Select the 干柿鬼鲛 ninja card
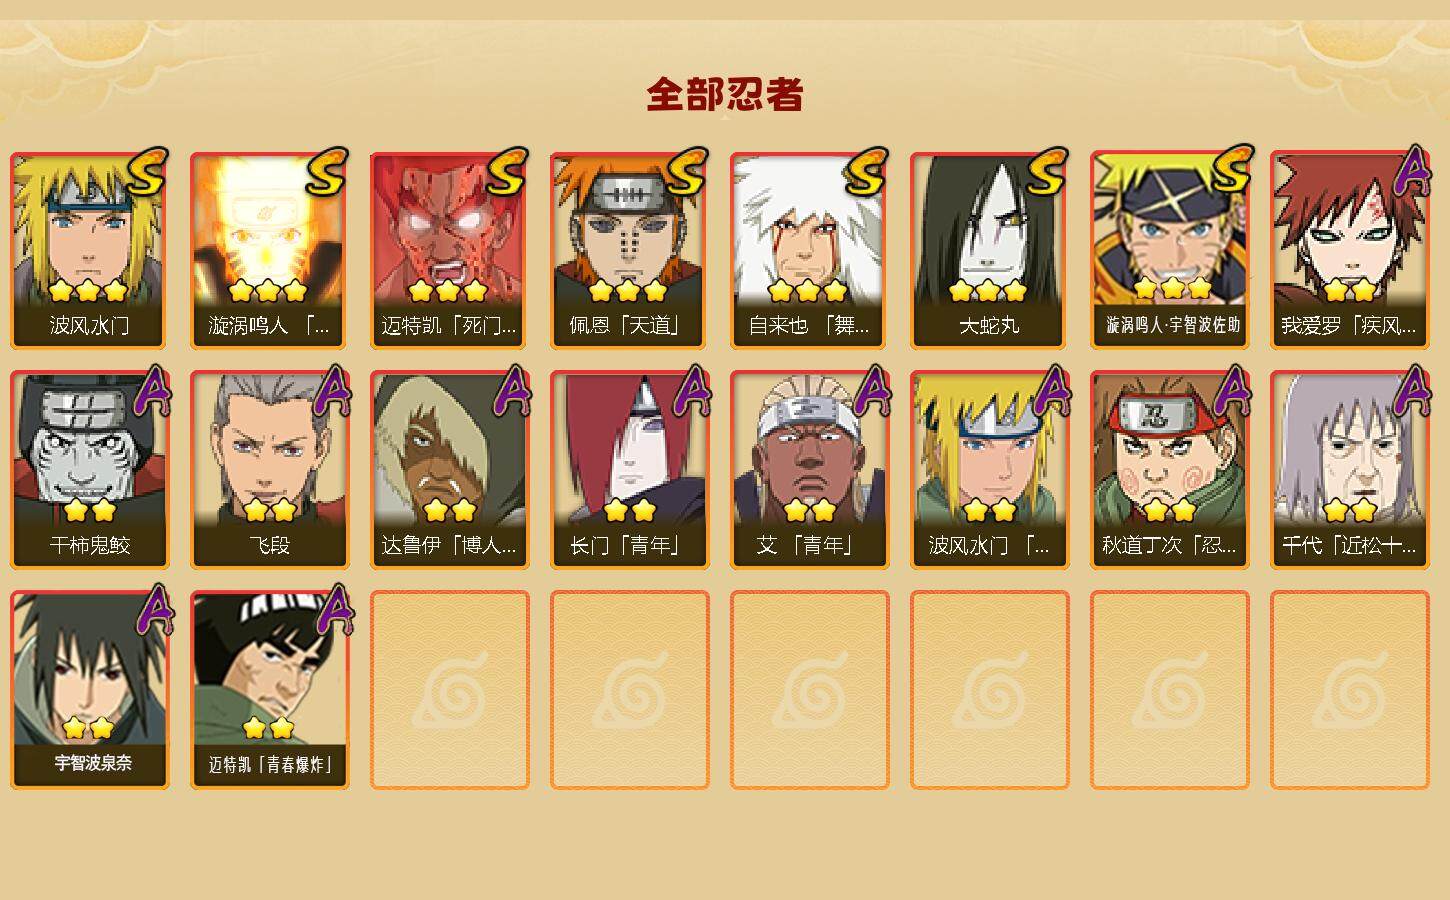The height and width of the screenshot is (900, 1450). (x=90, y=470)
